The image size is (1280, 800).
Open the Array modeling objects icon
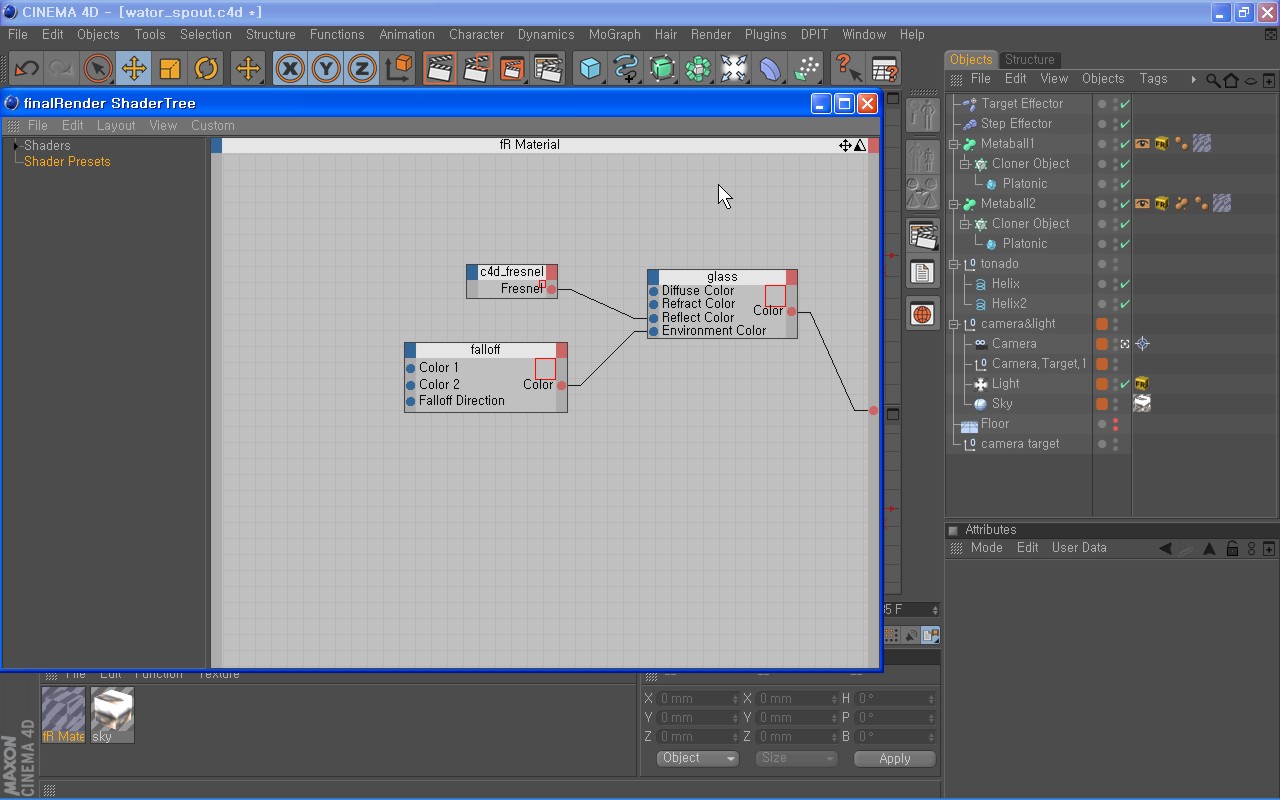pyautogui.click(x=698, y=69)
